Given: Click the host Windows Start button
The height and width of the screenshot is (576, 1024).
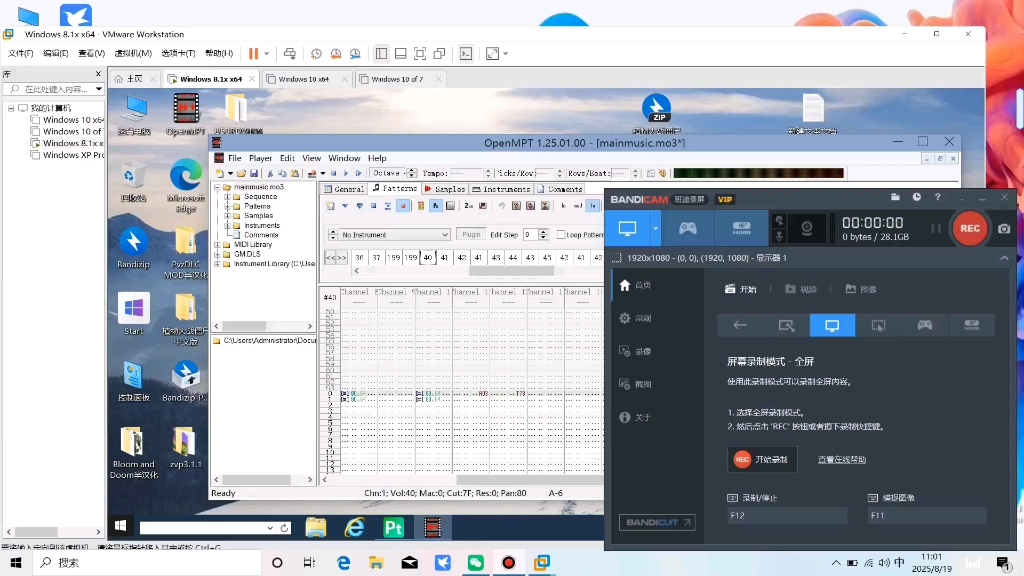Looking at the screenshot, I should pos(16,562).
